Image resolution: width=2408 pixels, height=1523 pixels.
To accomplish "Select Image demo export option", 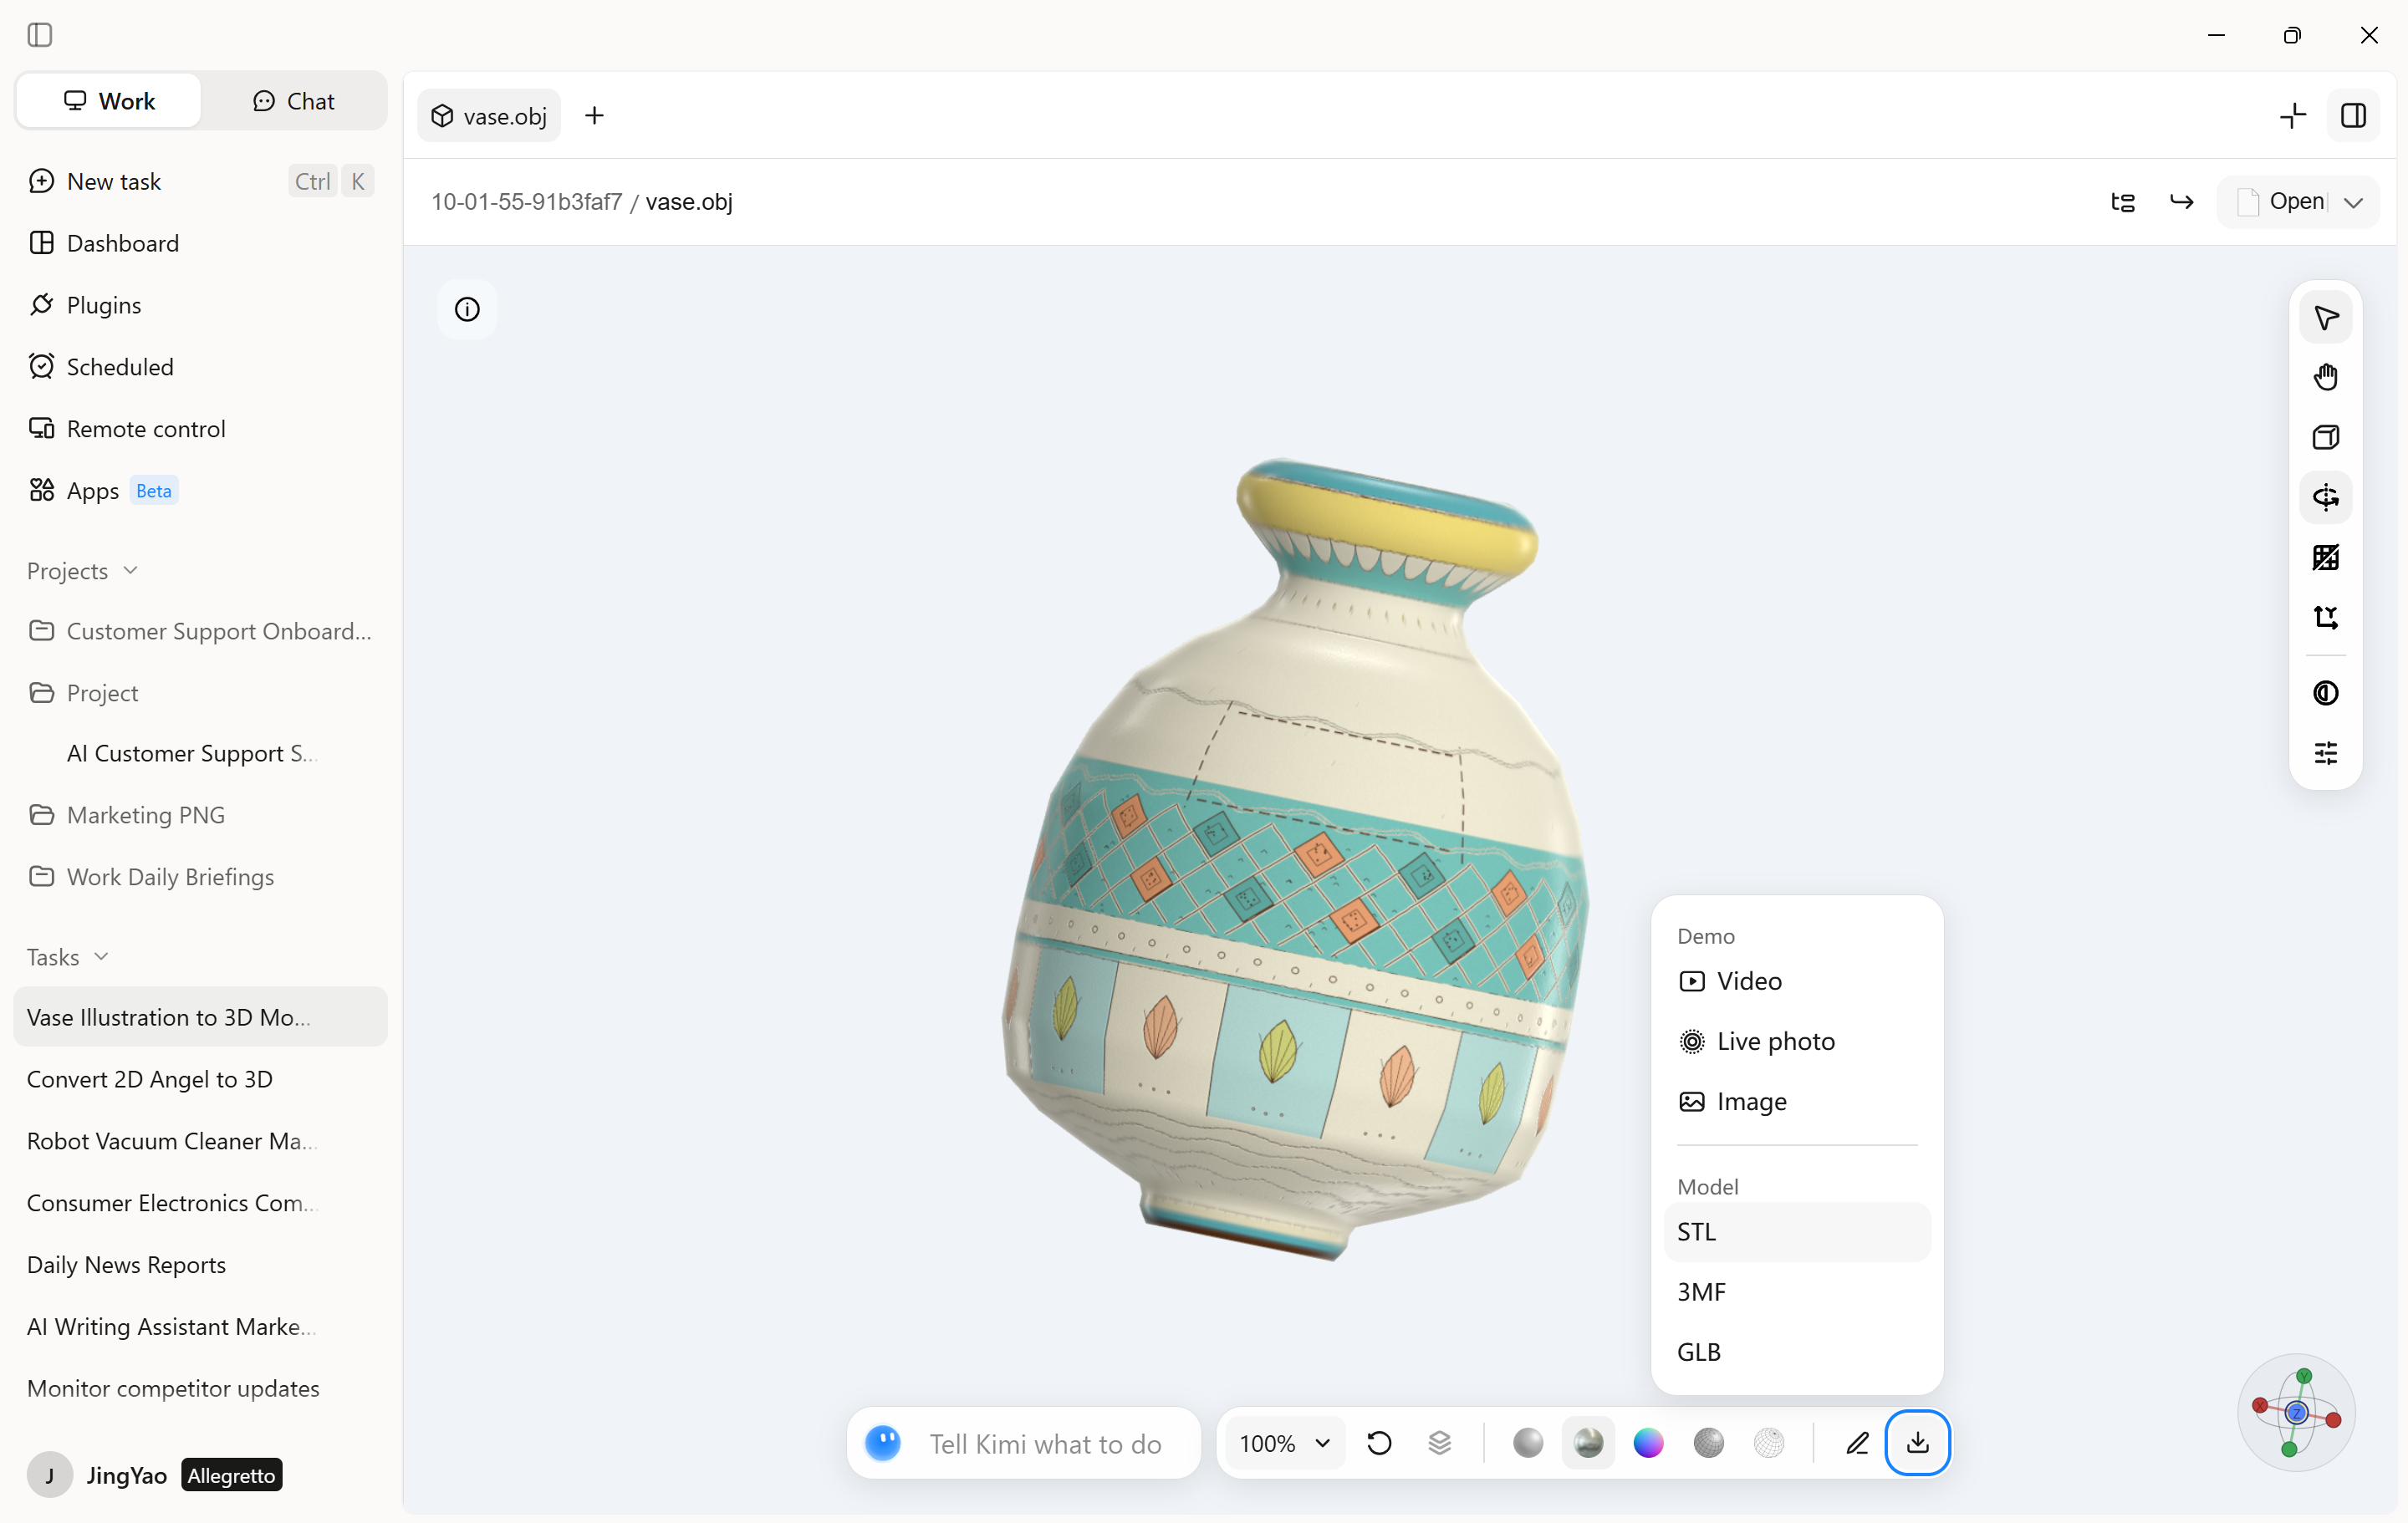I will [x=1796, y=1101].
